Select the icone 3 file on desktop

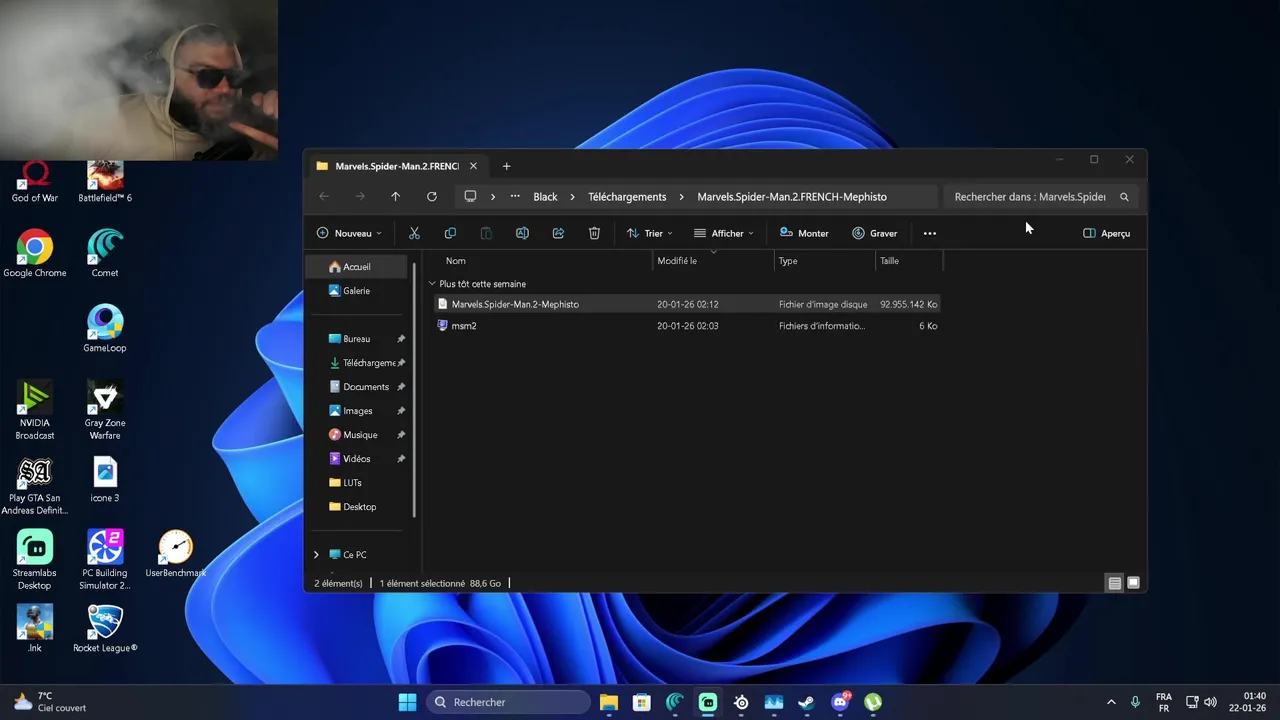click(105, 479)
